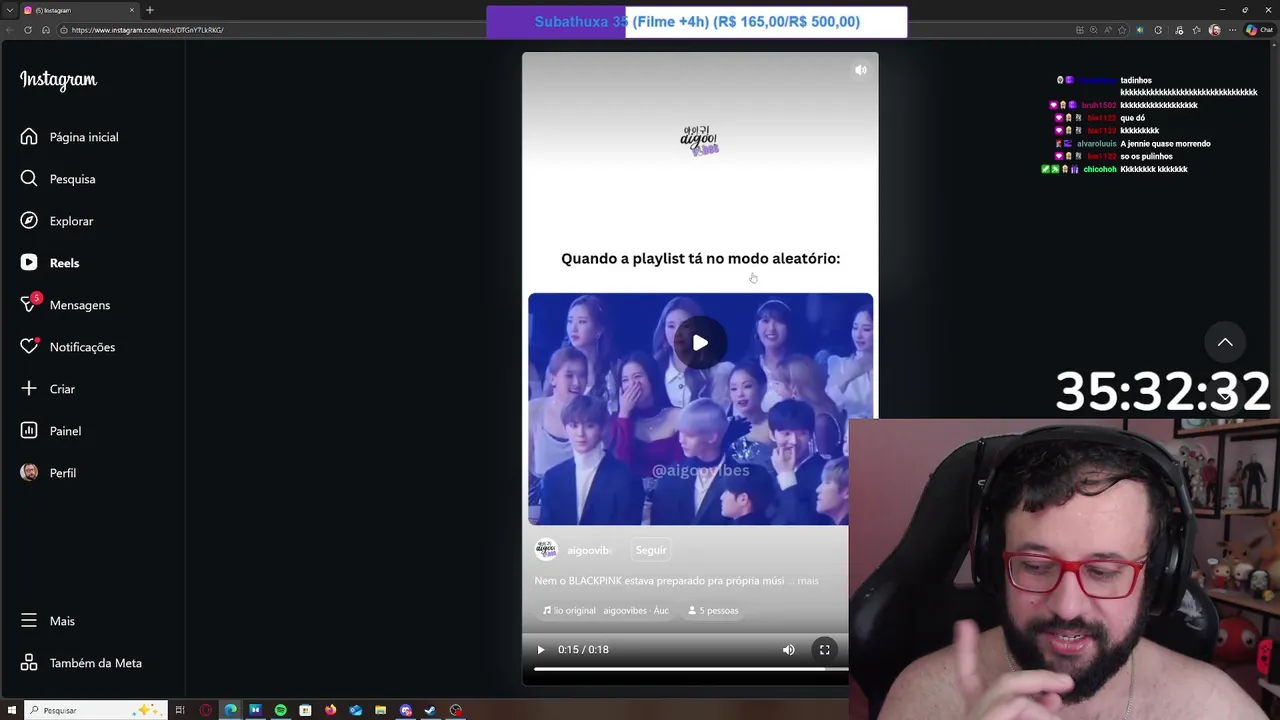Open Steam from the taskbar
This screenshot has width=1280, height=720.
(x=430, y=710)
